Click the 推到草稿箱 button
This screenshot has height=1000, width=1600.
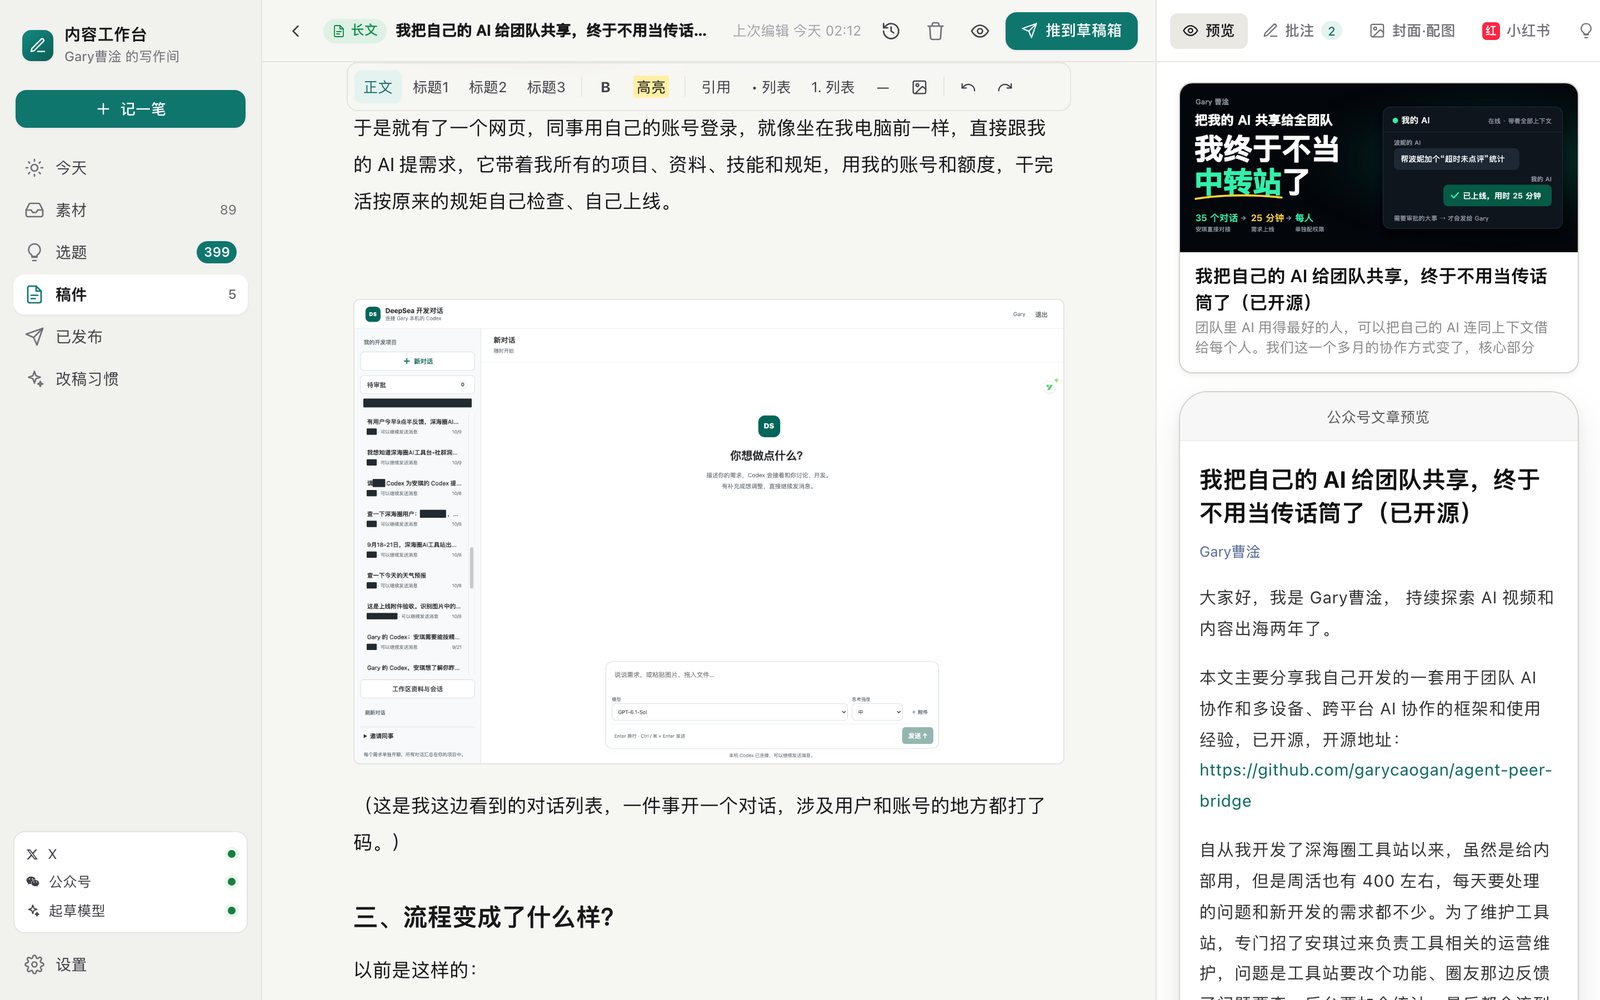pyautogui.click(x=1071, y=31)
